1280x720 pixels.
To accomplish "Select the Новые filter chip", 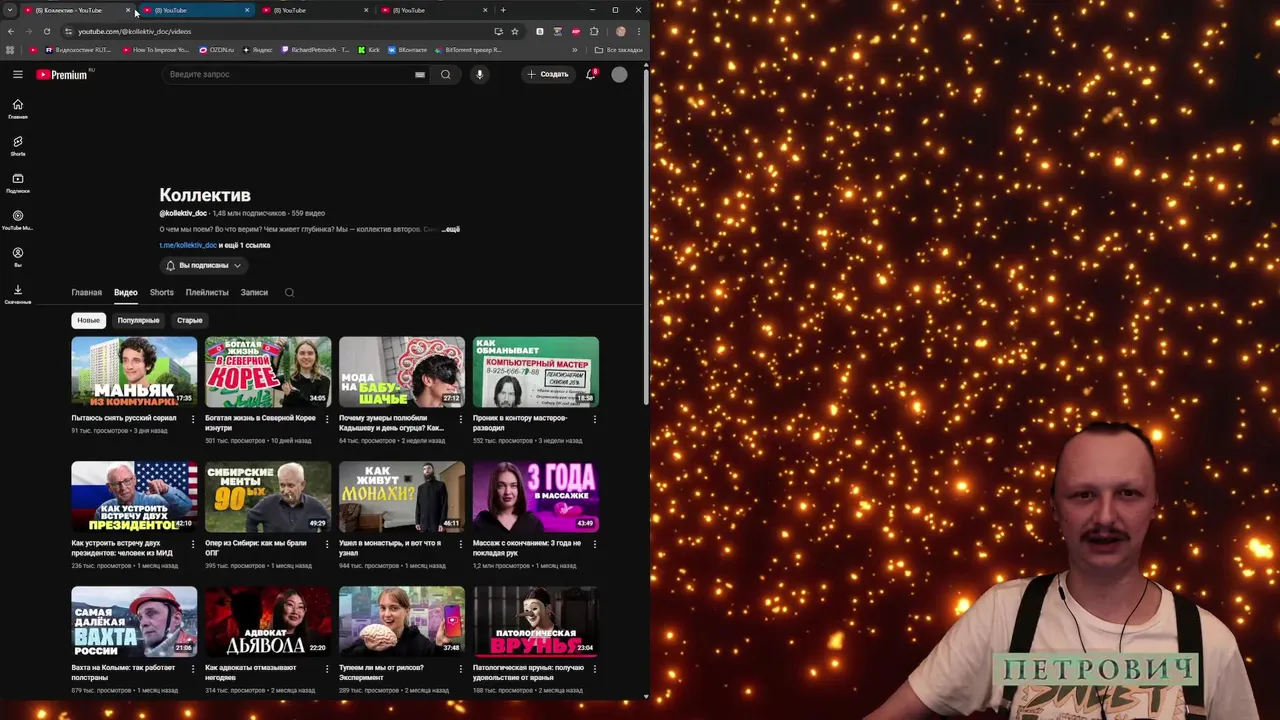I will click(89, 321).
